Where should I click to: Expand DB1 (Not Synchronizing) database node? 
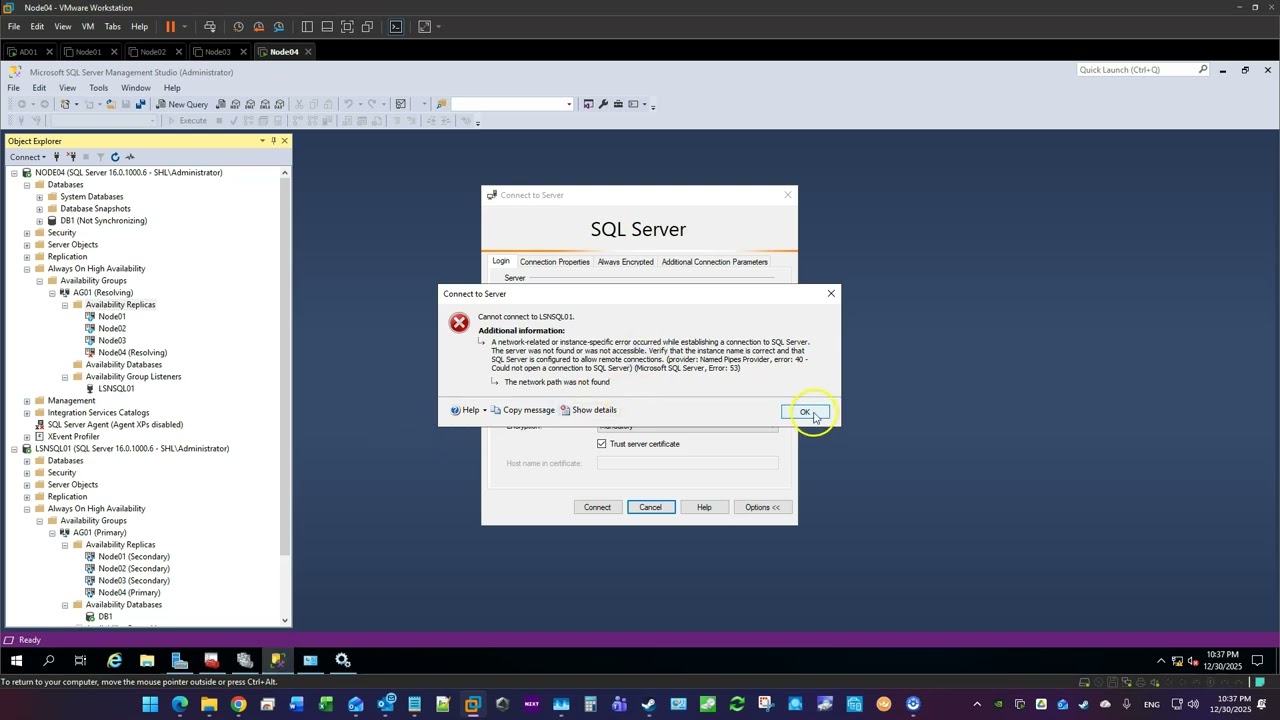(40, 221)
